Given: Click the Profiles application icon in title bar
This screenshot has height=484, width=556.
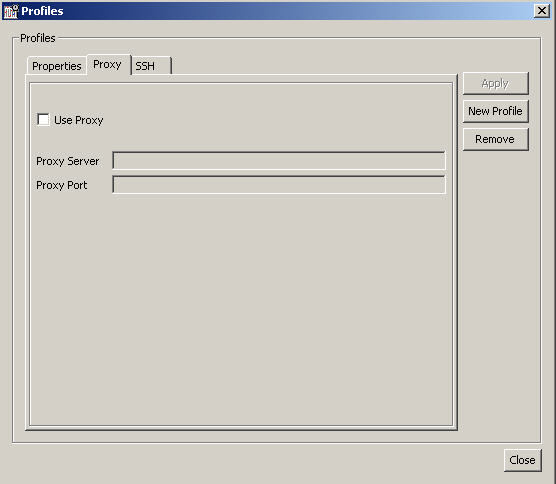Looking at the screenshot, I should point(10,11).
